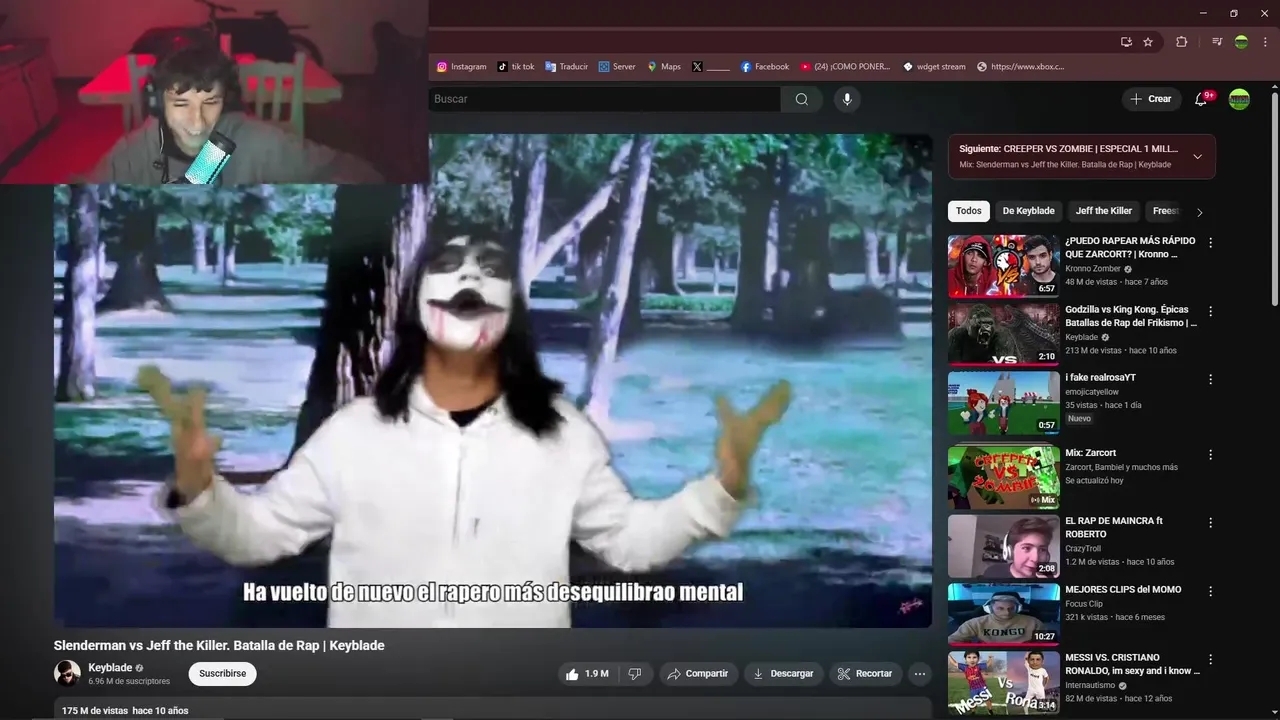Click the Compartir share button
1280x720 pixels.
698,674
